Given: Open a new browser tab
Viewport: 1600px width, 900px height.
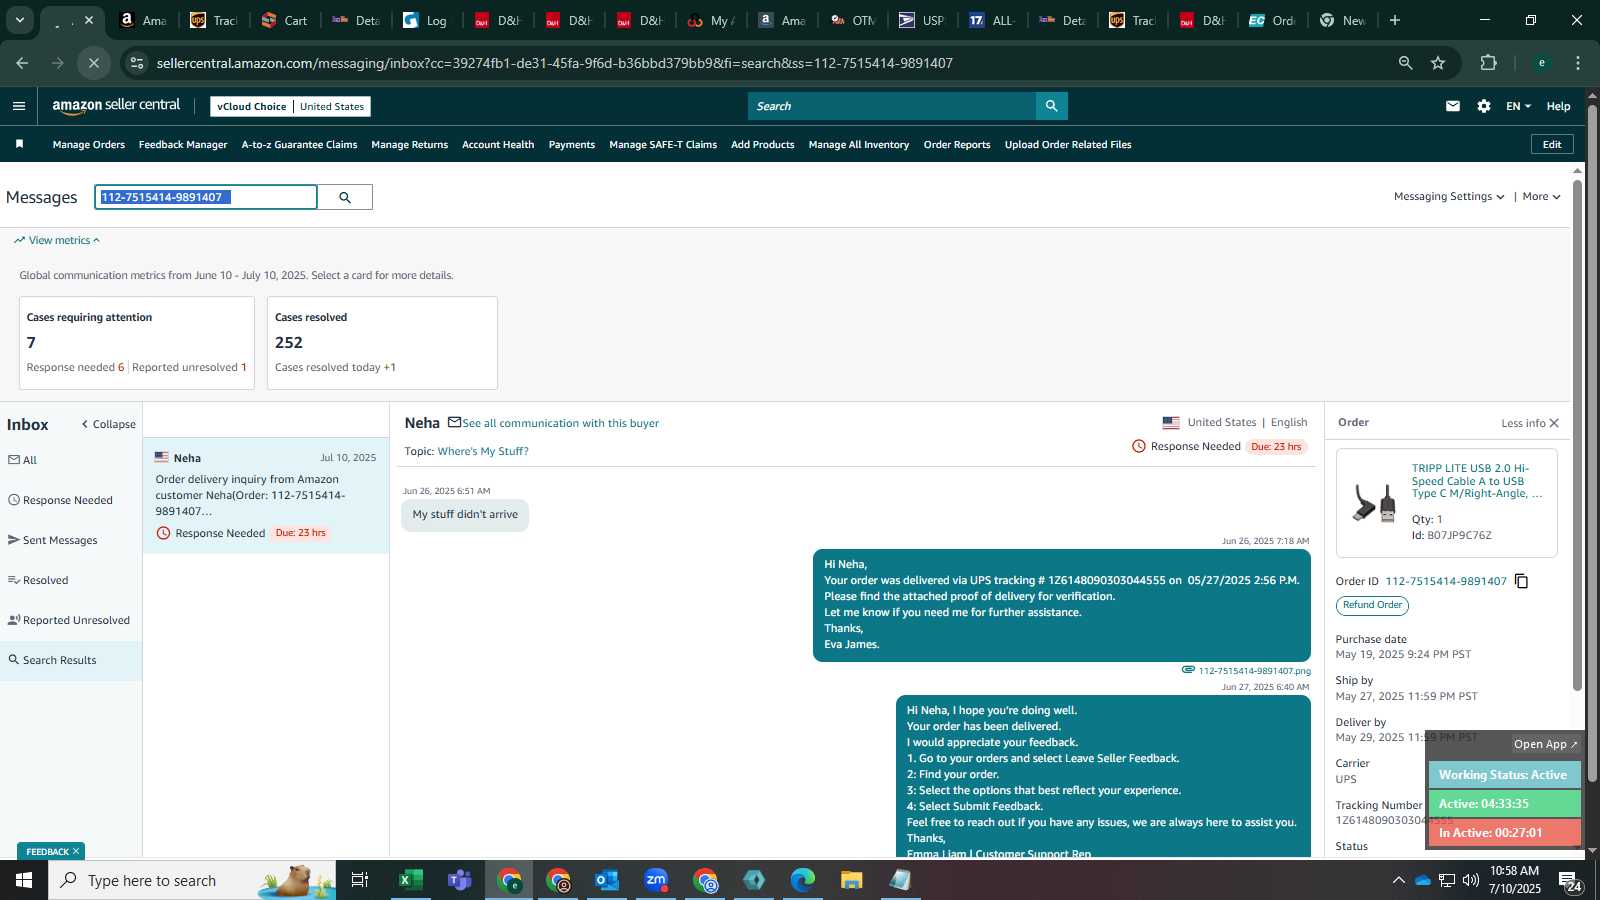Looking at the screenshot, I should (1395, 20).
